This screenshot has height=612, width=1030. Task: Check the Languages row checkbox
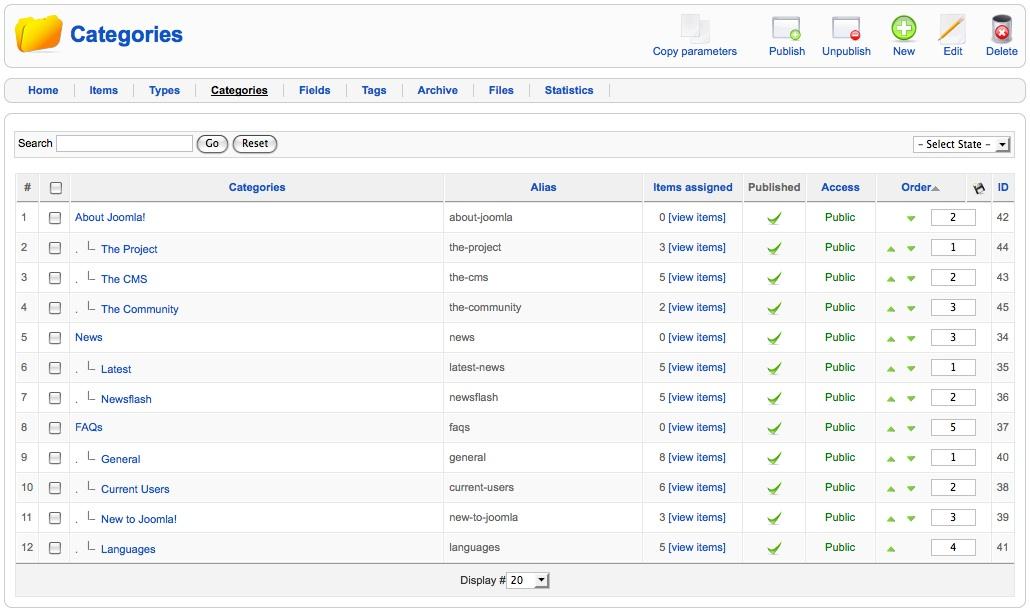pyautogui.click(x=55, y=548)
